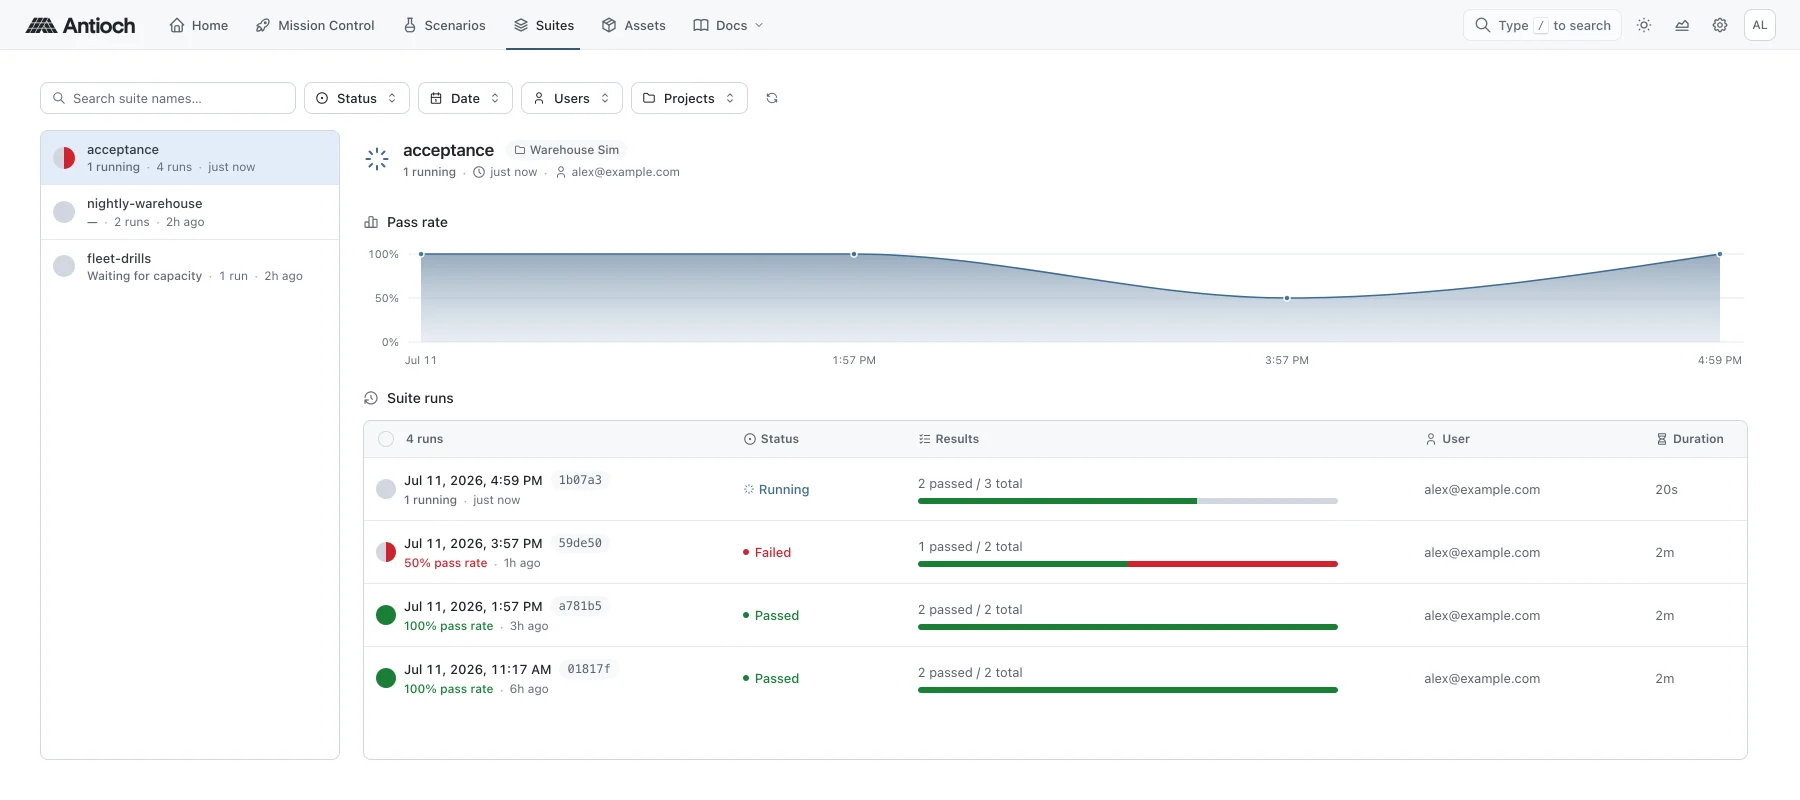Image resolution: width=1800 pixels, height=800 pixels.
Task: Click the 'Failed' status of run 59de50
Action: tap(767, 552)
